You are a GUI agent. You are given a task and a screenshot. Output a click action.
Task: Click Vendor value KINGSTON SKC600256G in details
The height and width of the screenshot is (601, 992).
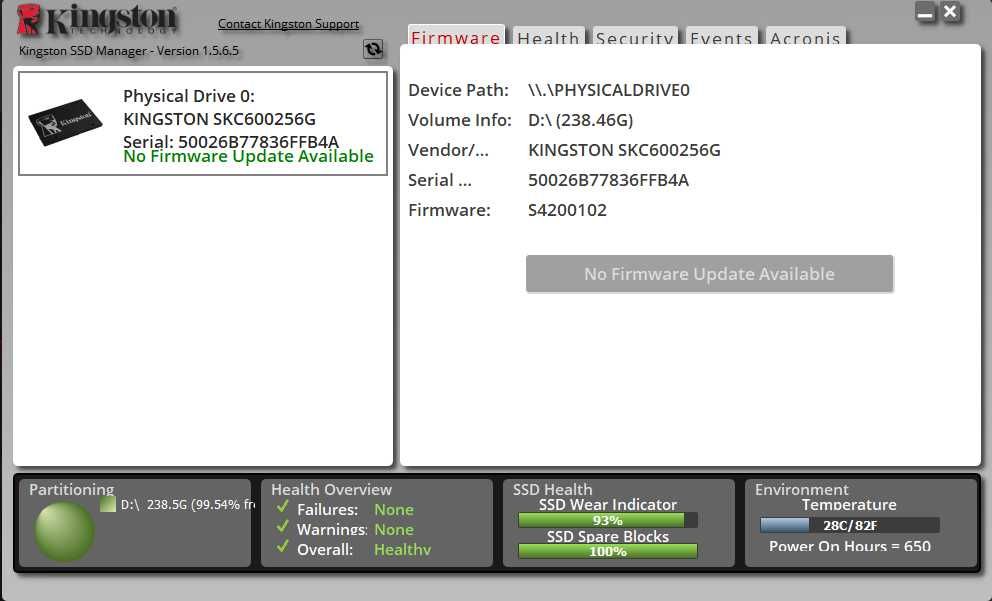coord(624,150)
